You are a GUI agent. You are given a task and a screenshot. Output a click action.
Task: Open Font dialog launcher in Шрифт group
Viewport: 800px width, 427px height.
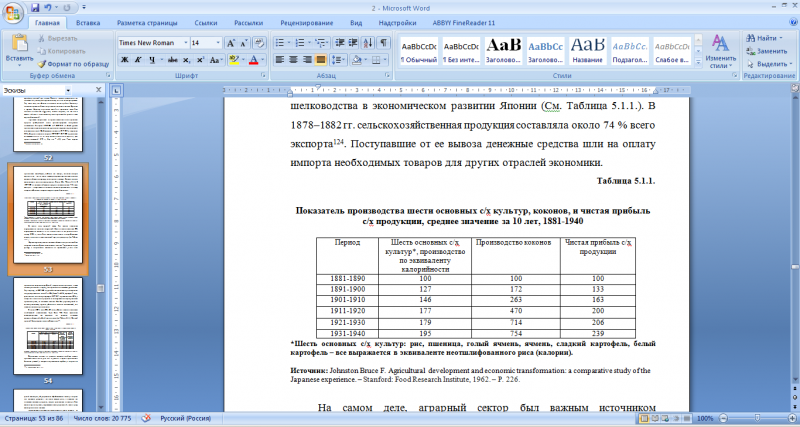[x=263, y=76]
